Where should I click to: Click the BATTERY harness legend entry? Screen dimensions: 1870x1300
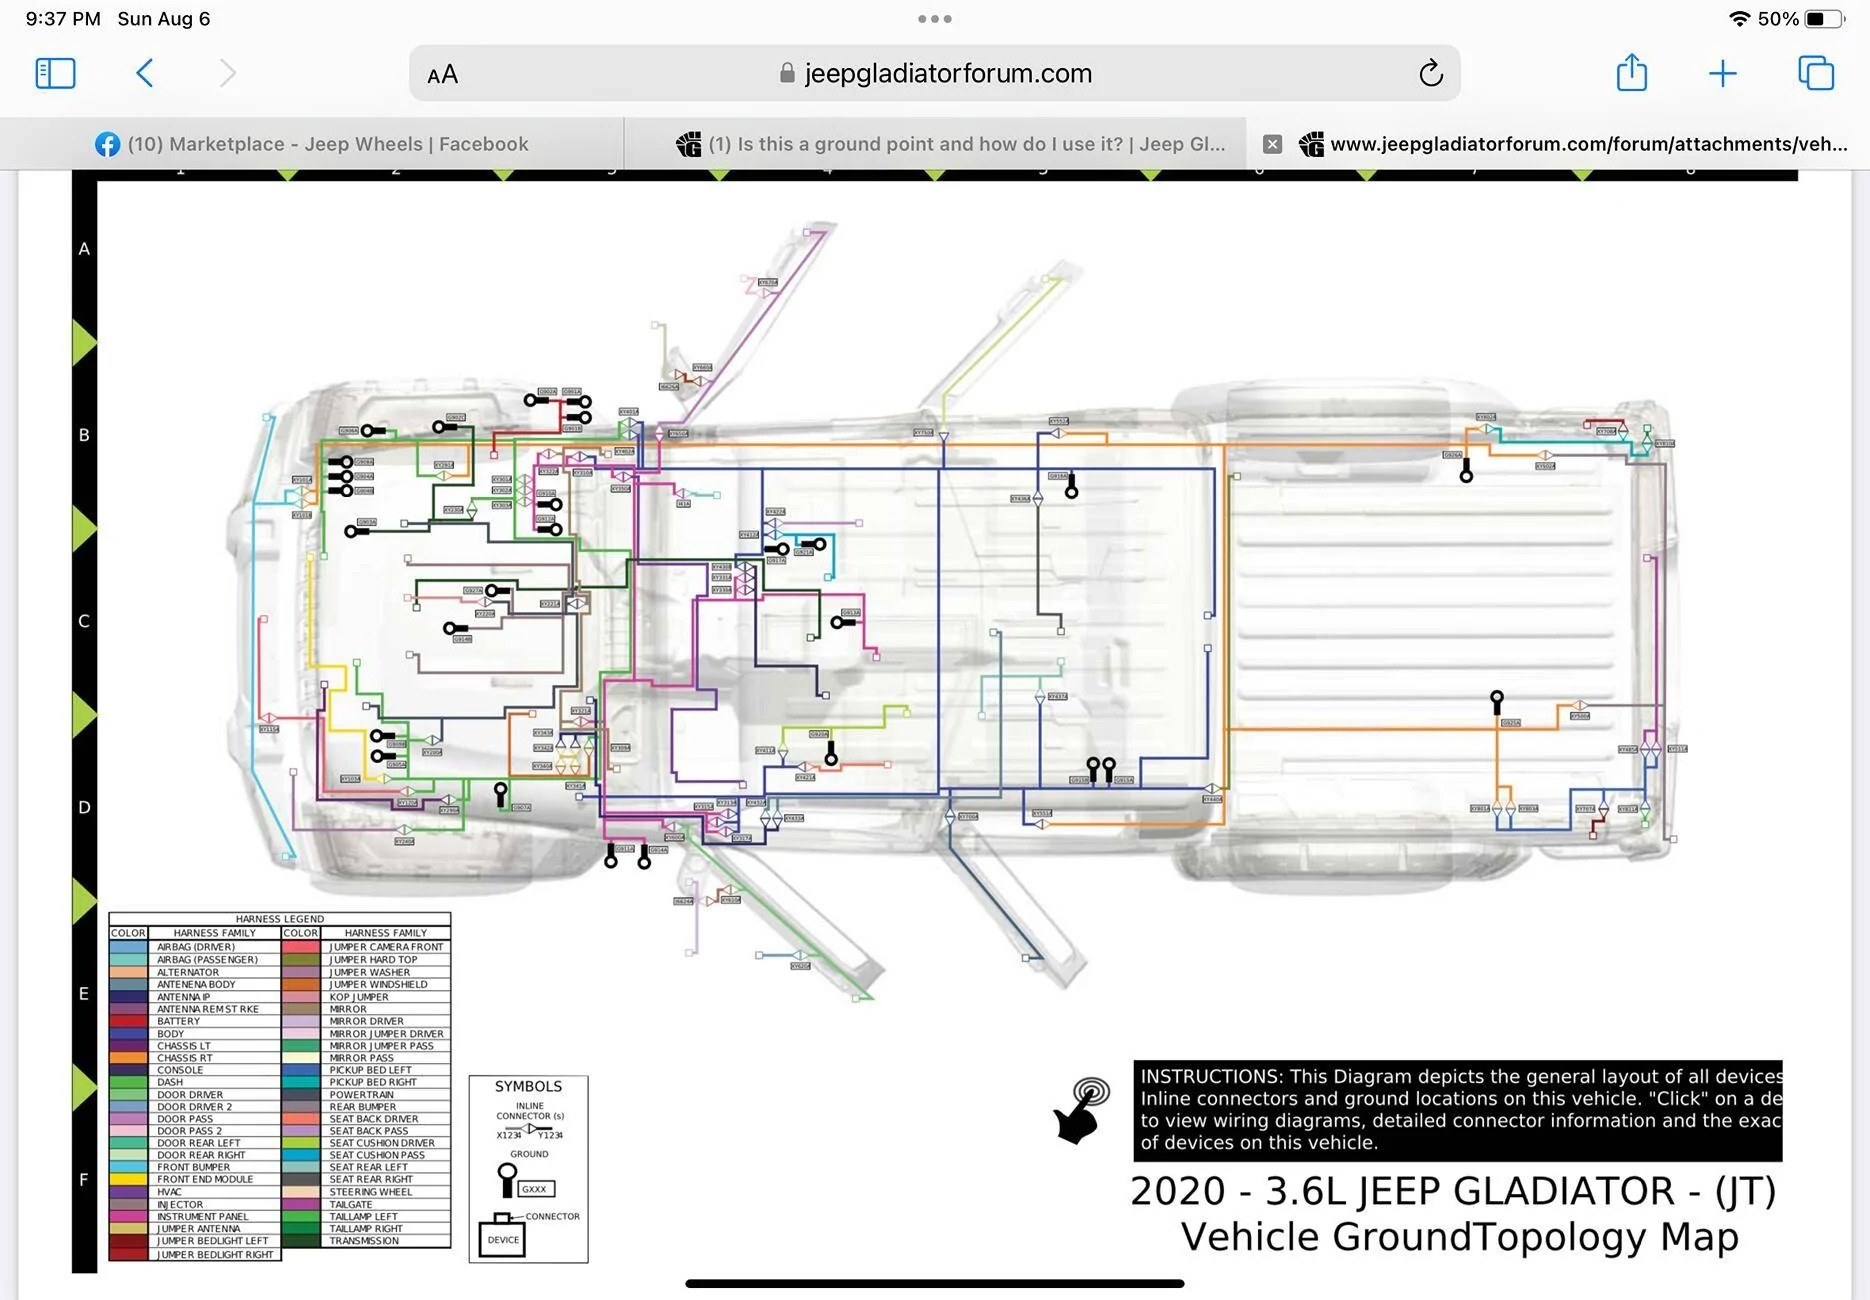(x=178, y=1021)
